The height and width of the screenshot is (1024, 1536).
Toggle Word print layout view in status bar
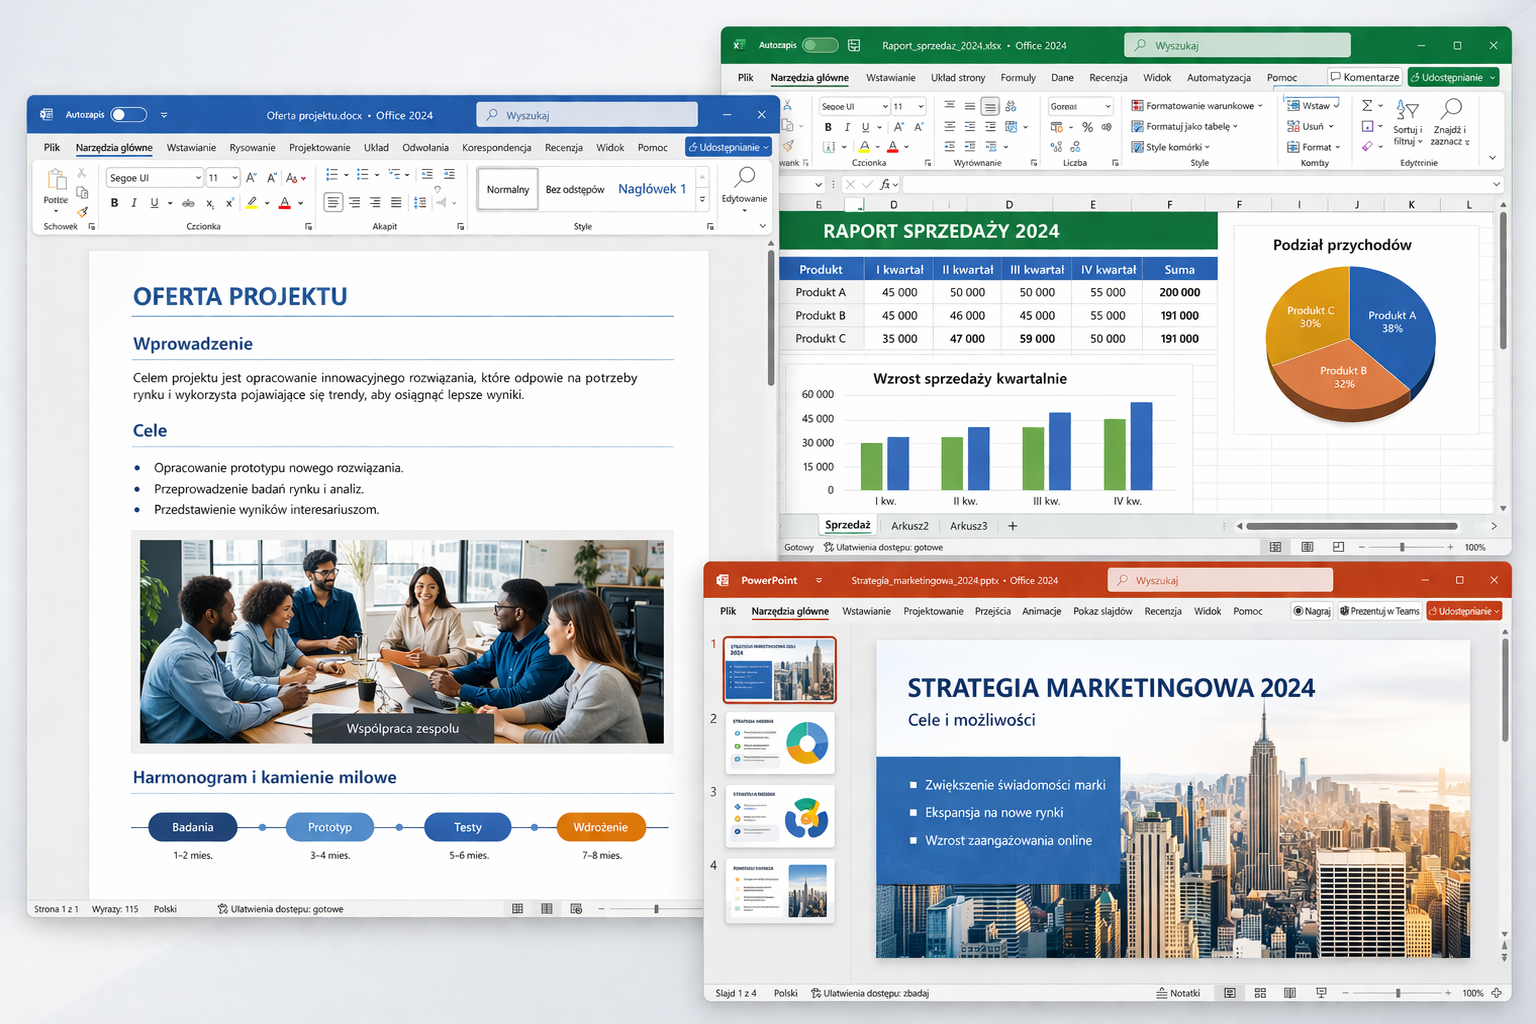pyautogui.click(x=546, y=909)
